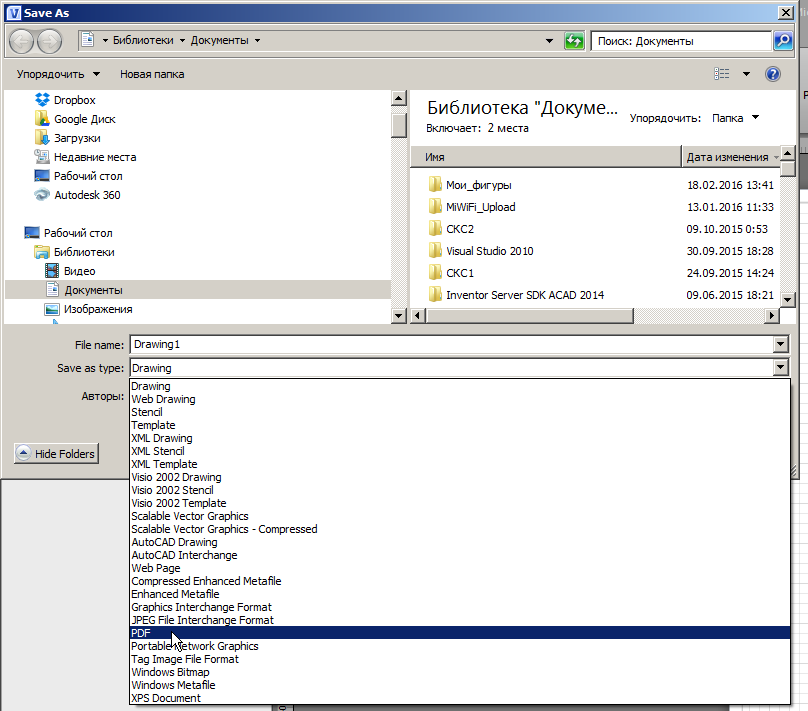Click the Библиотеки breadcrumb segment
Screen dimensions: 808x711
tap(143, 40)
